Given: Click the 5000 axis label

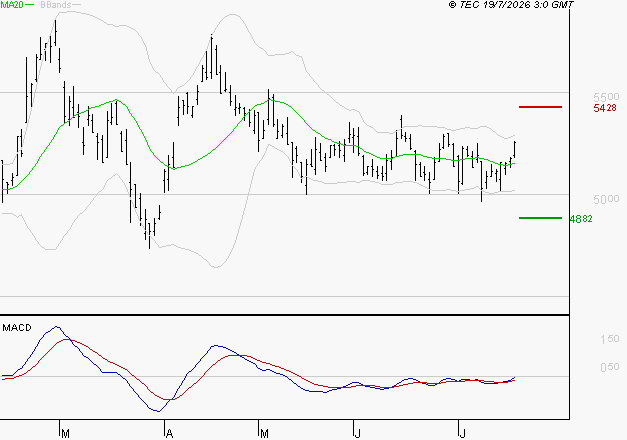Looking at the screenshot, I should click(606, 199).
